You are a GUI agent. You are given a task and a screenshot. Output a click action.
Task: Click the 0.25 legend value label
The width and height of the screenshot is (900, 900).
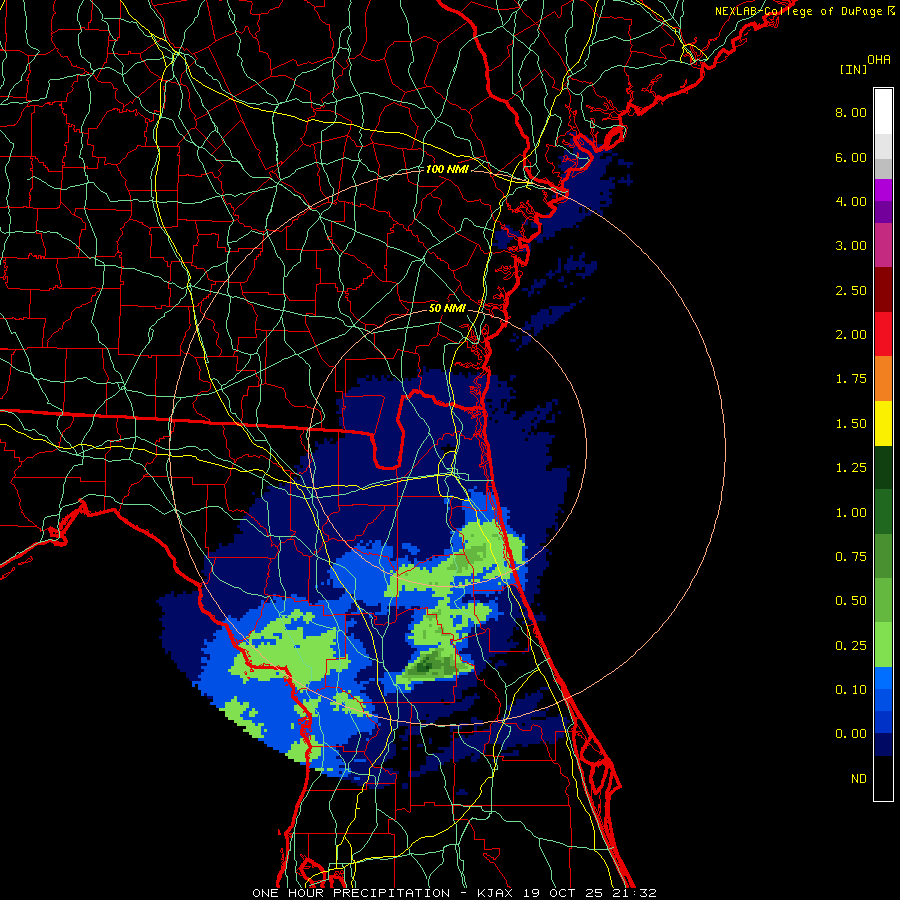click(x=851, y=646)
